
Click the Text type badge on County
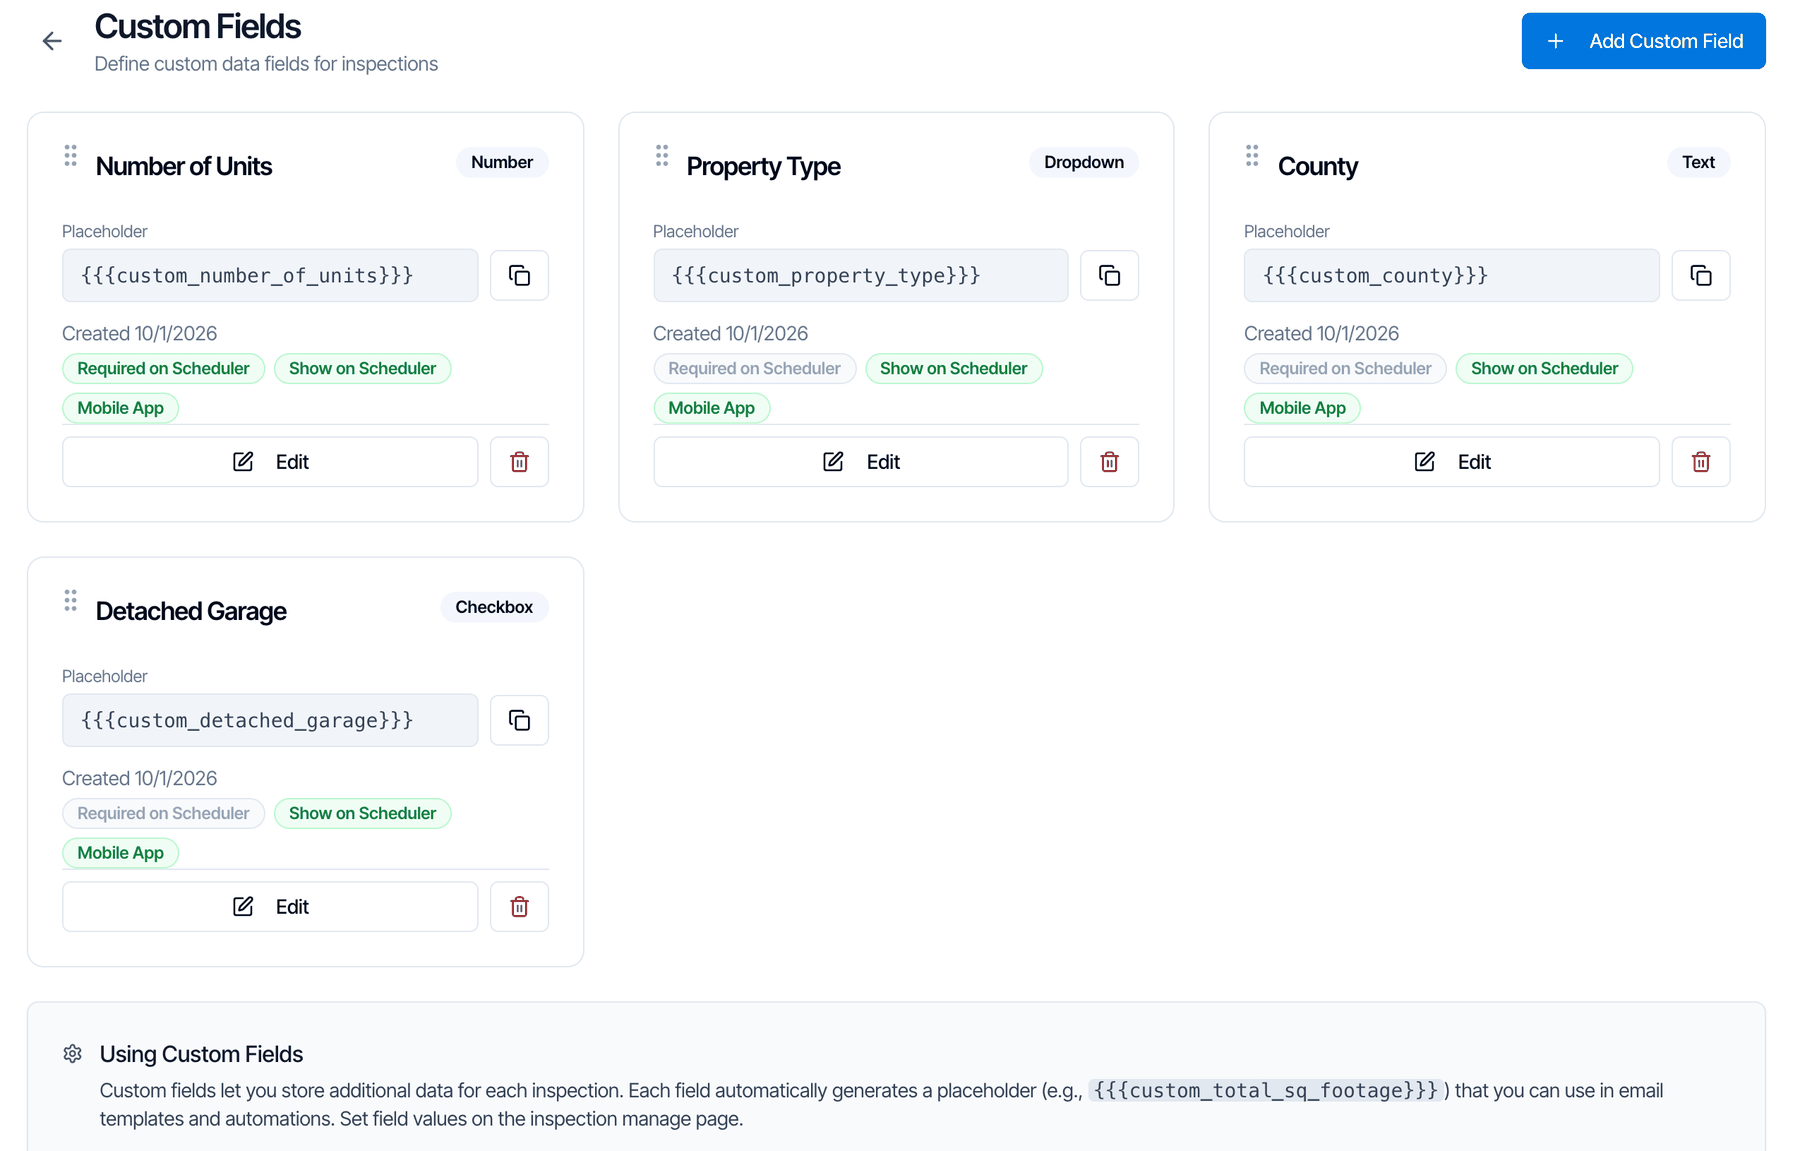point(1698,162)
